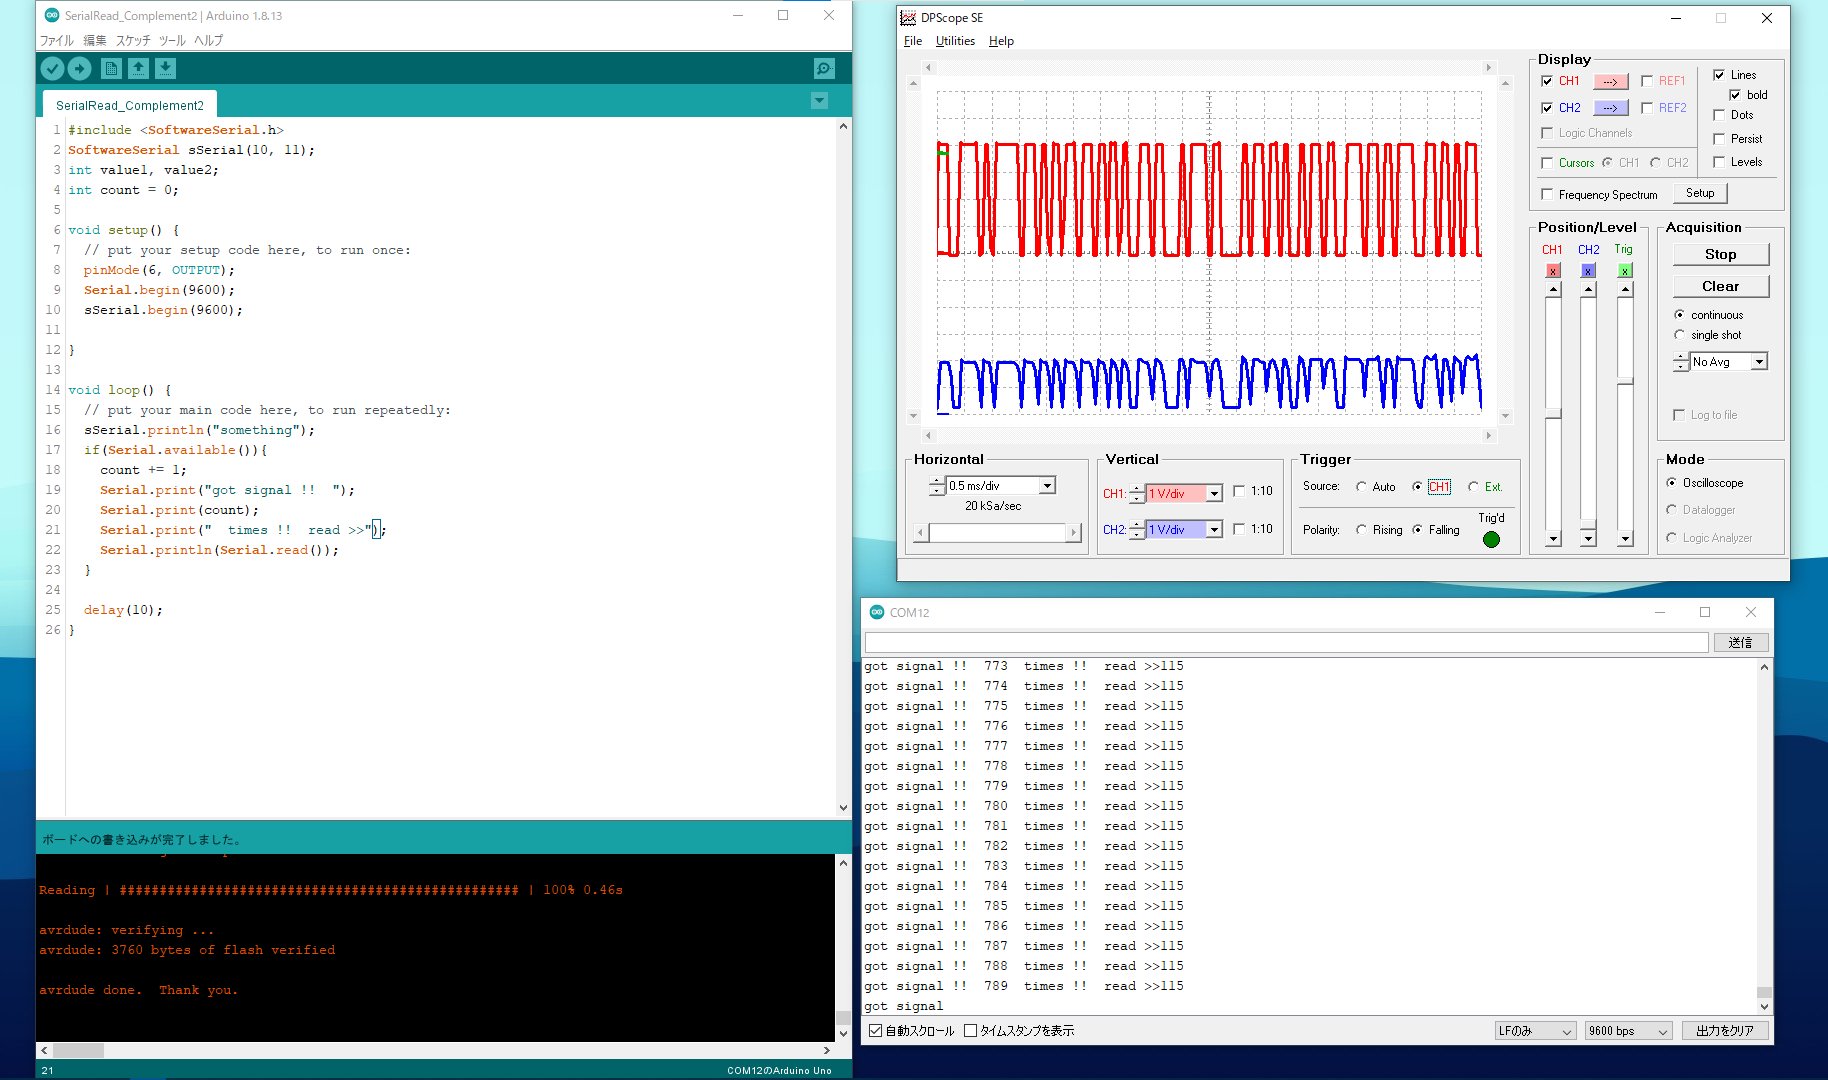Click the Save sketch icon
This screenshot has height=1080, width=1828.
click(165, 68)
